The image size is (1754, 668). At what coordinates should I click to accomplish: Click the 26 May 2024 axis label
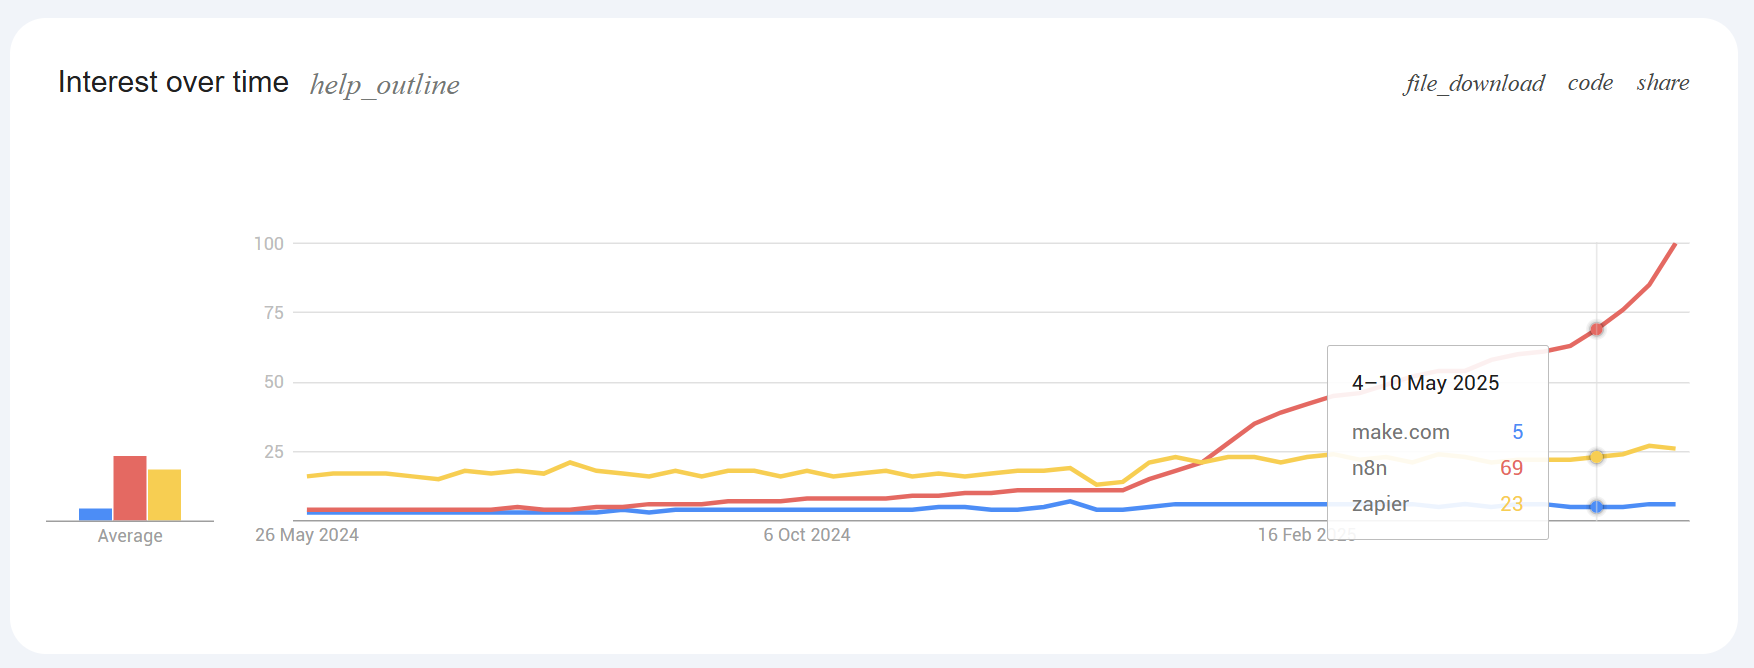pyautogui.click(x=306, y=535)
